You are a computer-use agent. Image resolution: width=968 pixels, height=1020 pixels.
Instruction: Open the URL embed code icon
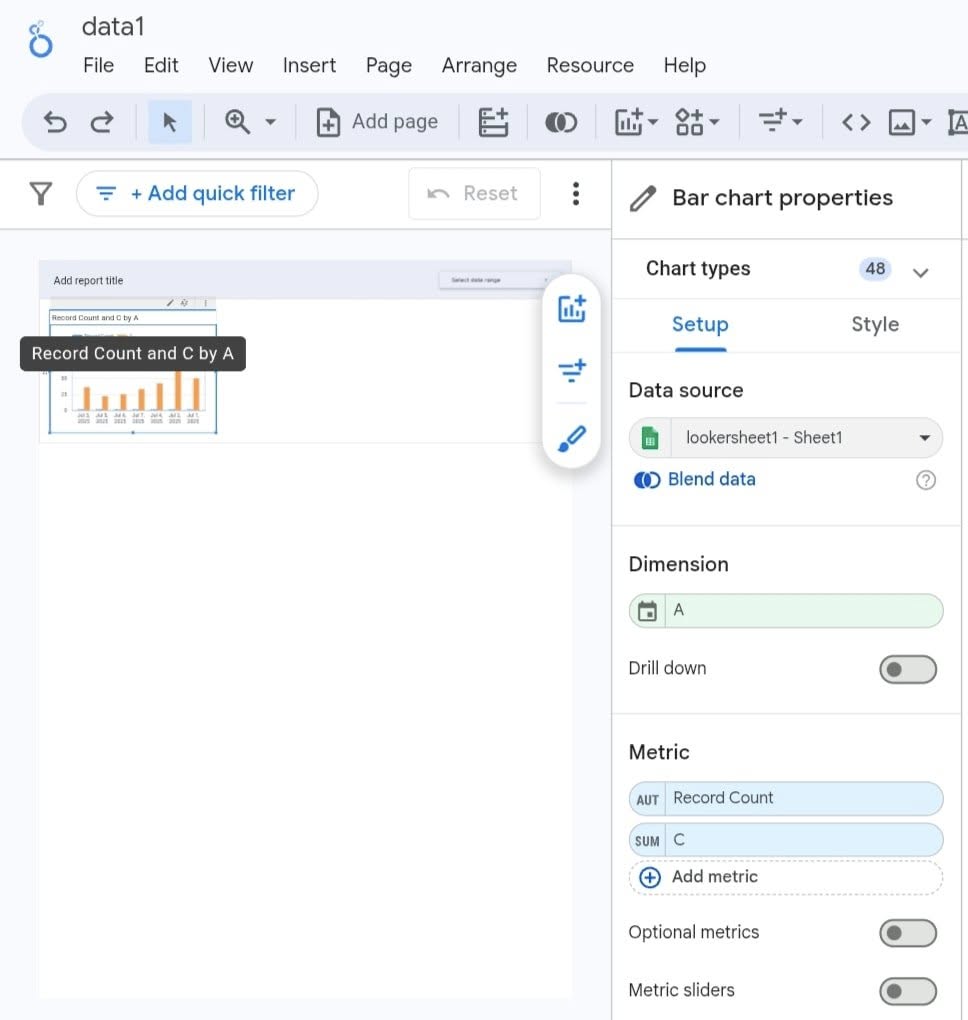coord(855,122)
